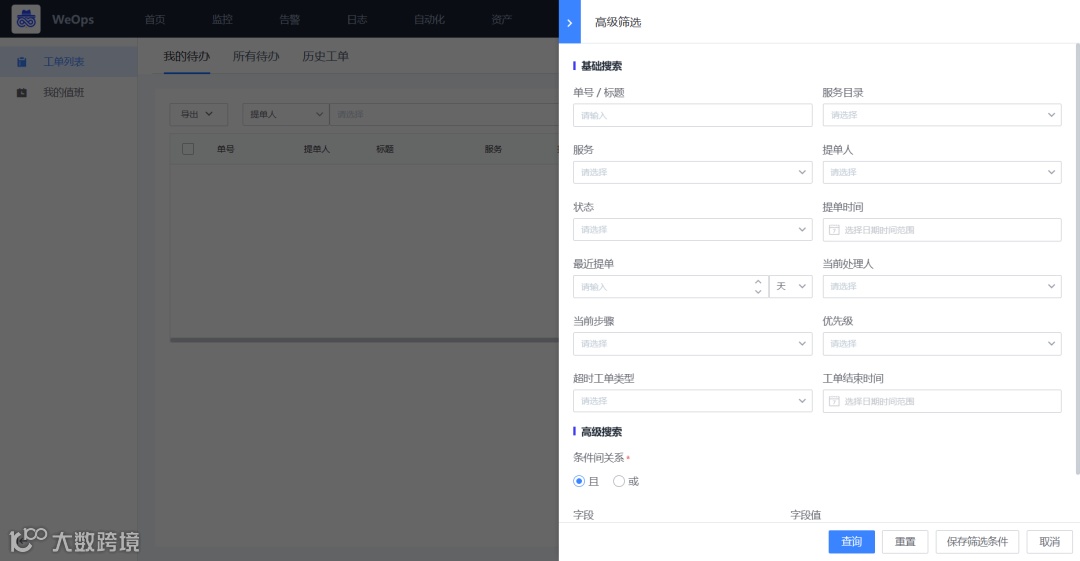Click the 标题 column header
1080x561 pixels.
coord(385,149)
